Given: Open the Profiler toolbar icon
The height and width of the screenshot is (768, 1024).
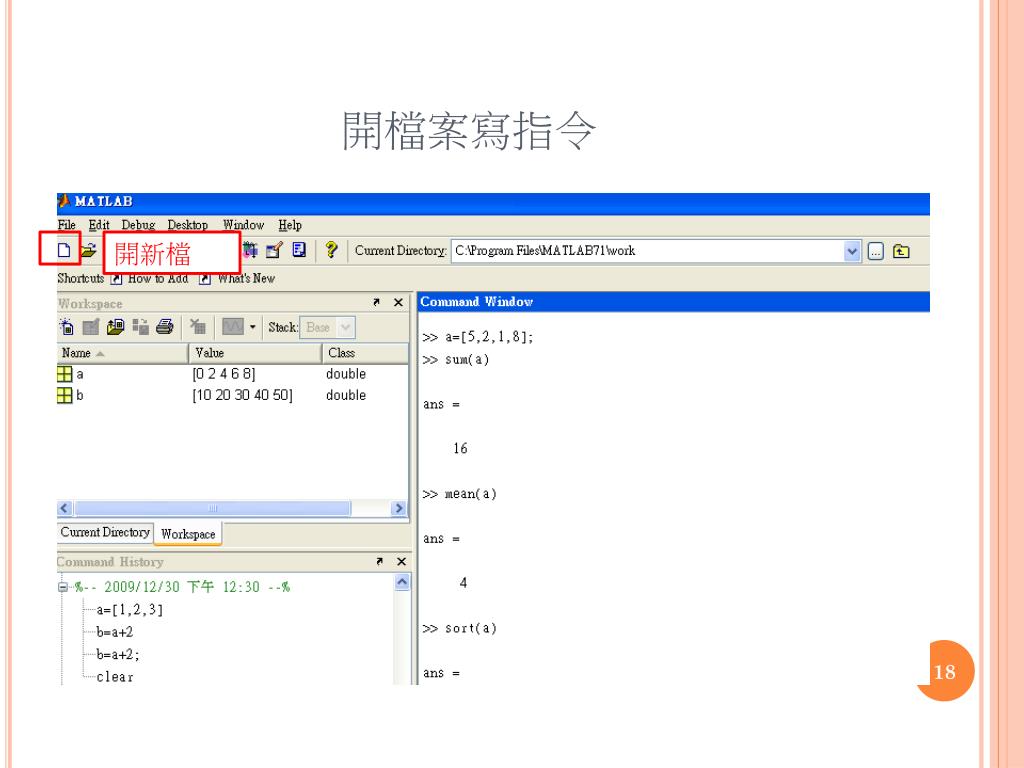Looking at the screenshot, I should pos(299,250).
